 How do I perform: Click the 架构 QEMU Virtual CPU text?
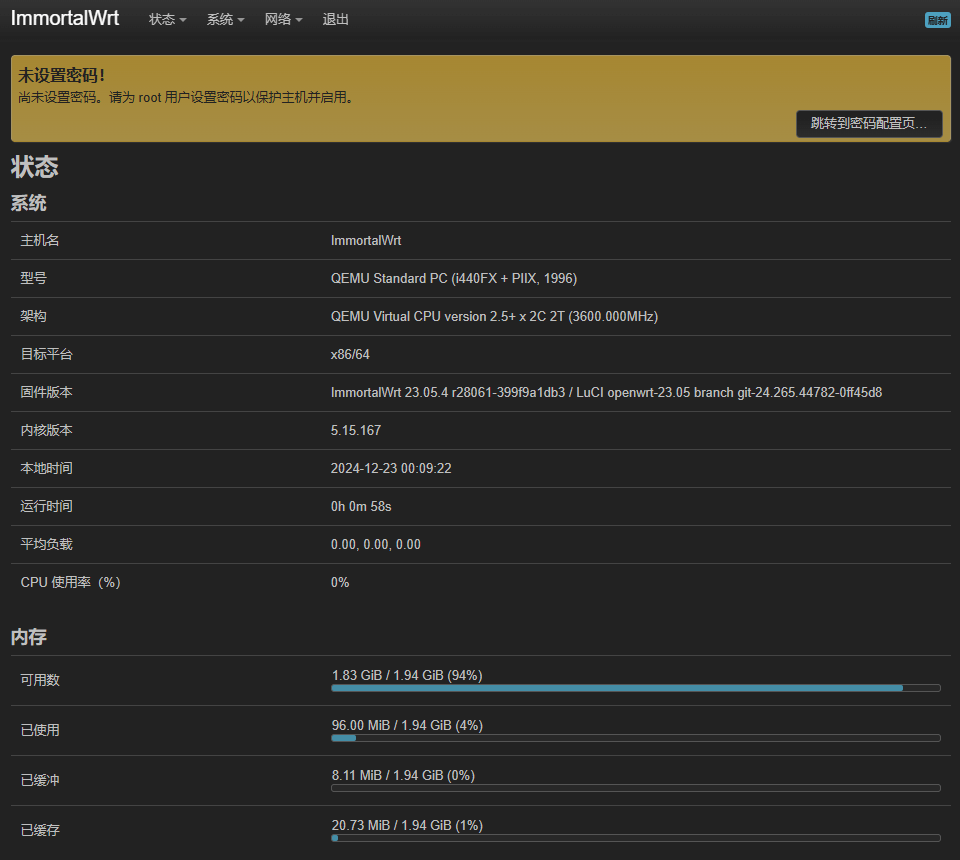pos(494,317)
